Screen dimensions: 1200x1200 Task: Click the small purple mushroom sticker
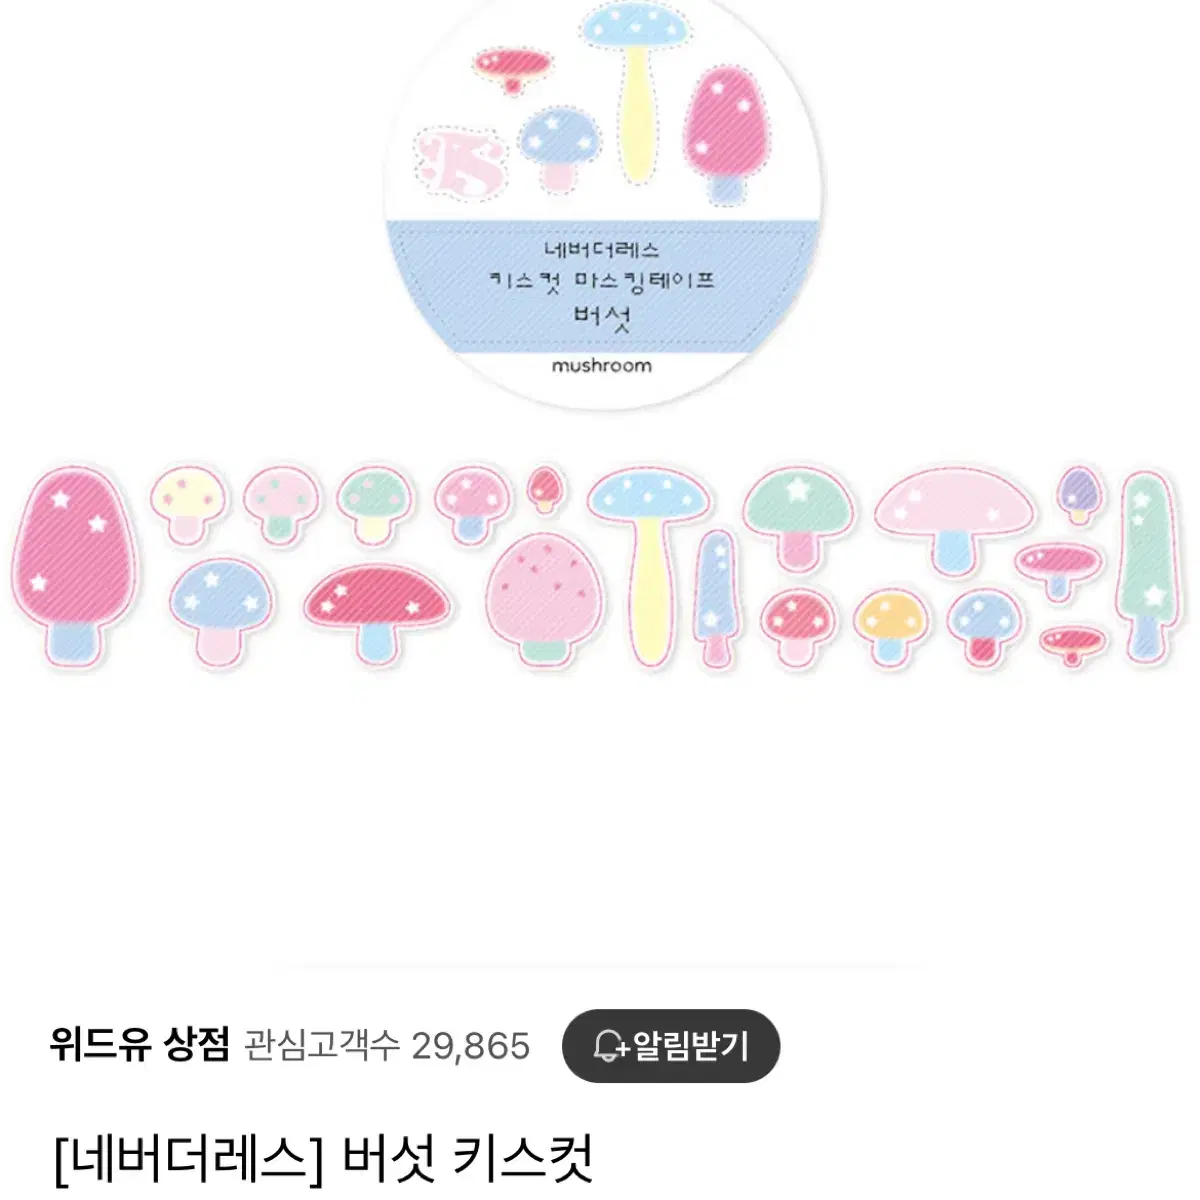pos(1079,493)
